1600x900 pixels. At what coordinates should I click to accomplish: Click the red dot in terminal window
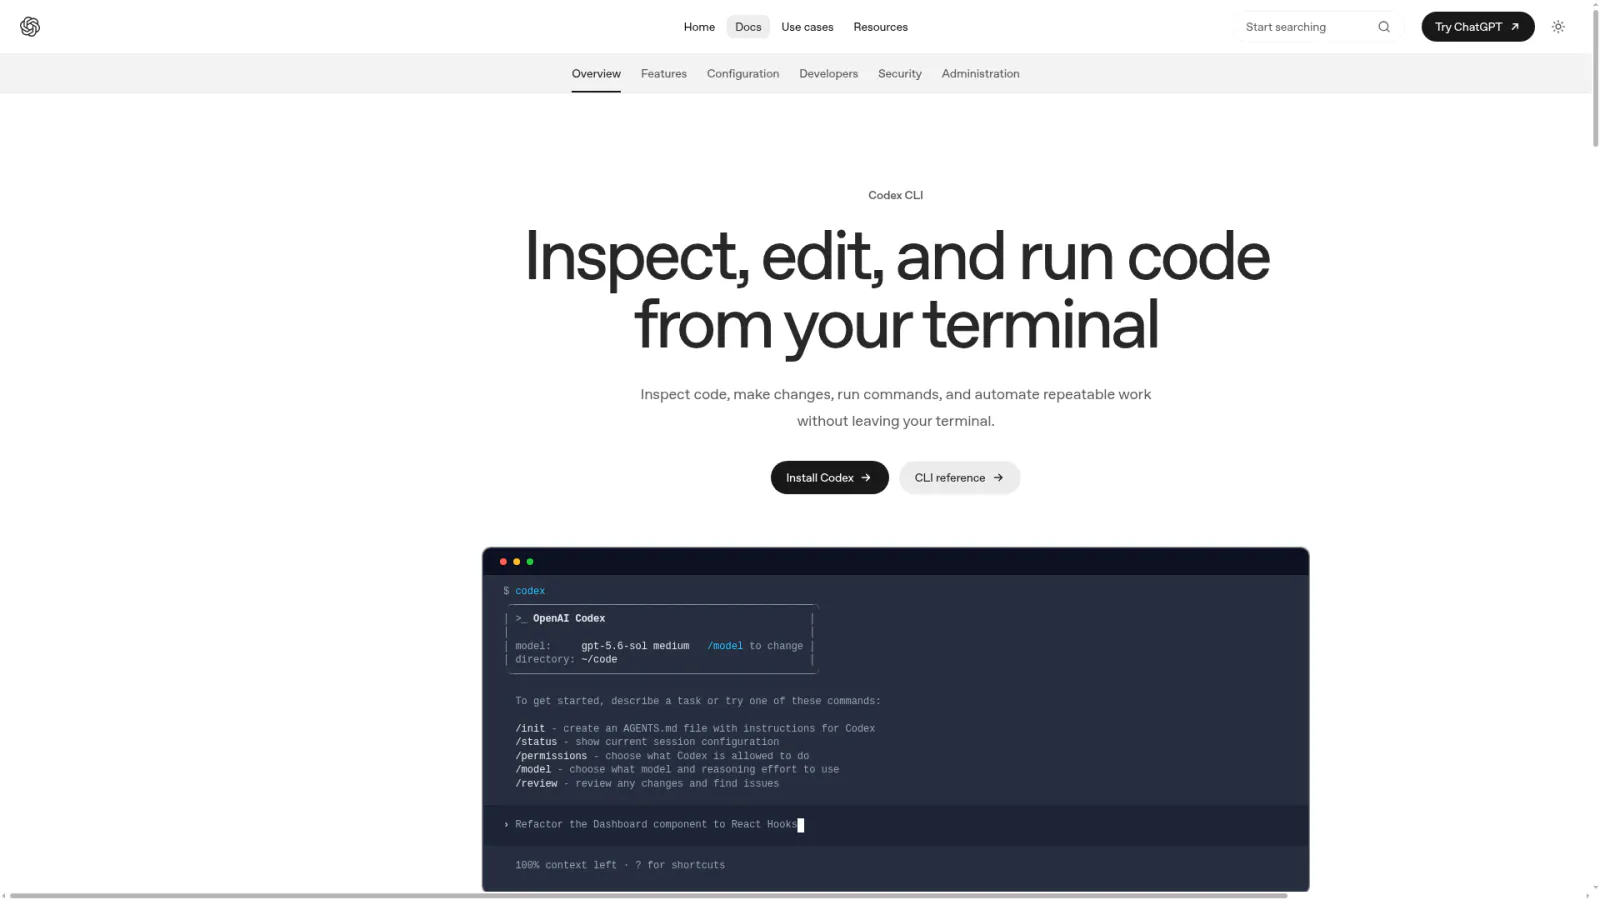click(503, 562)
